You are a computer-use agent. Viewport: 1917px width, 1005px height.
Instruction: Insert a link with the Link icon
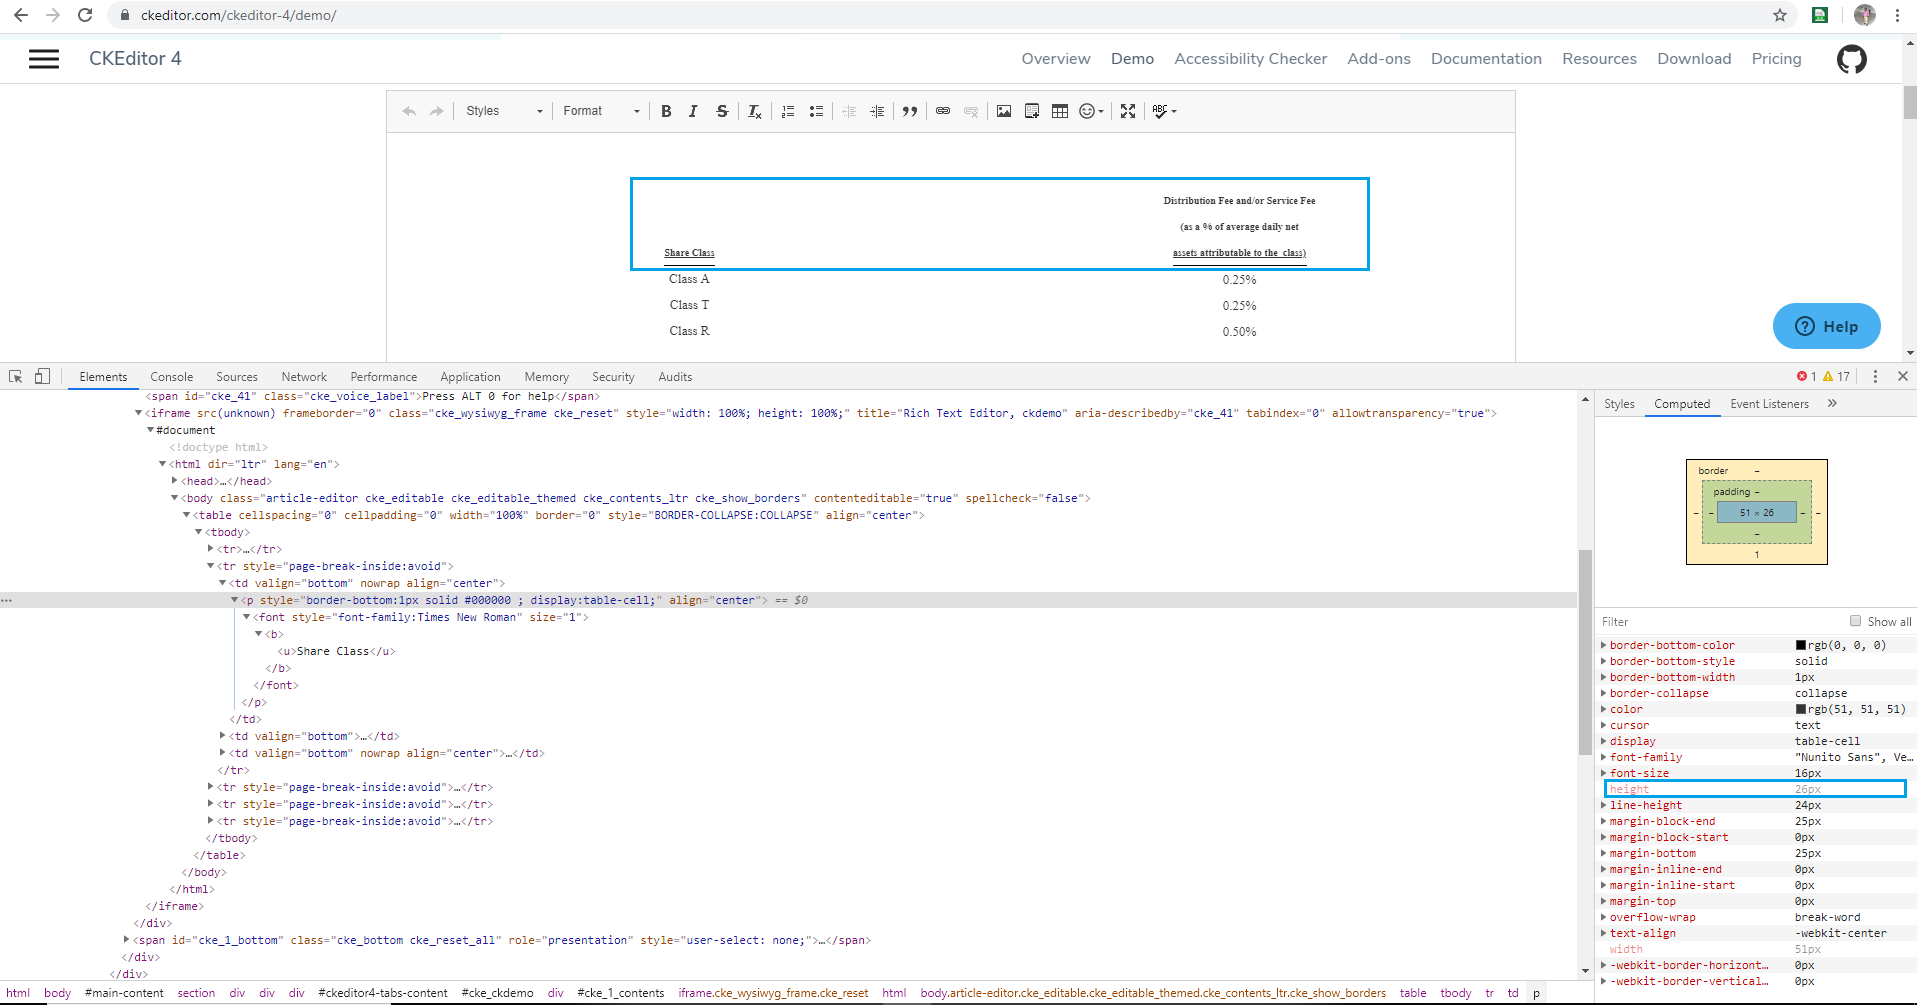(x=943, y=111)
